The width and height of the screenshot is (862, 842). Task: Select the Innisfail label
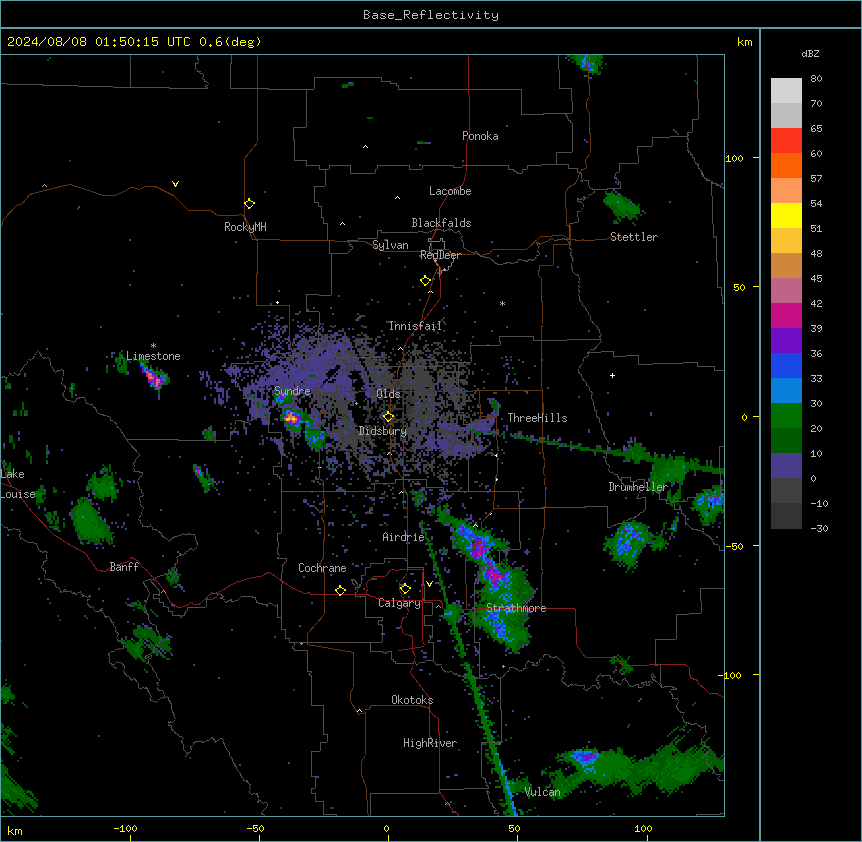coord(415,326)
